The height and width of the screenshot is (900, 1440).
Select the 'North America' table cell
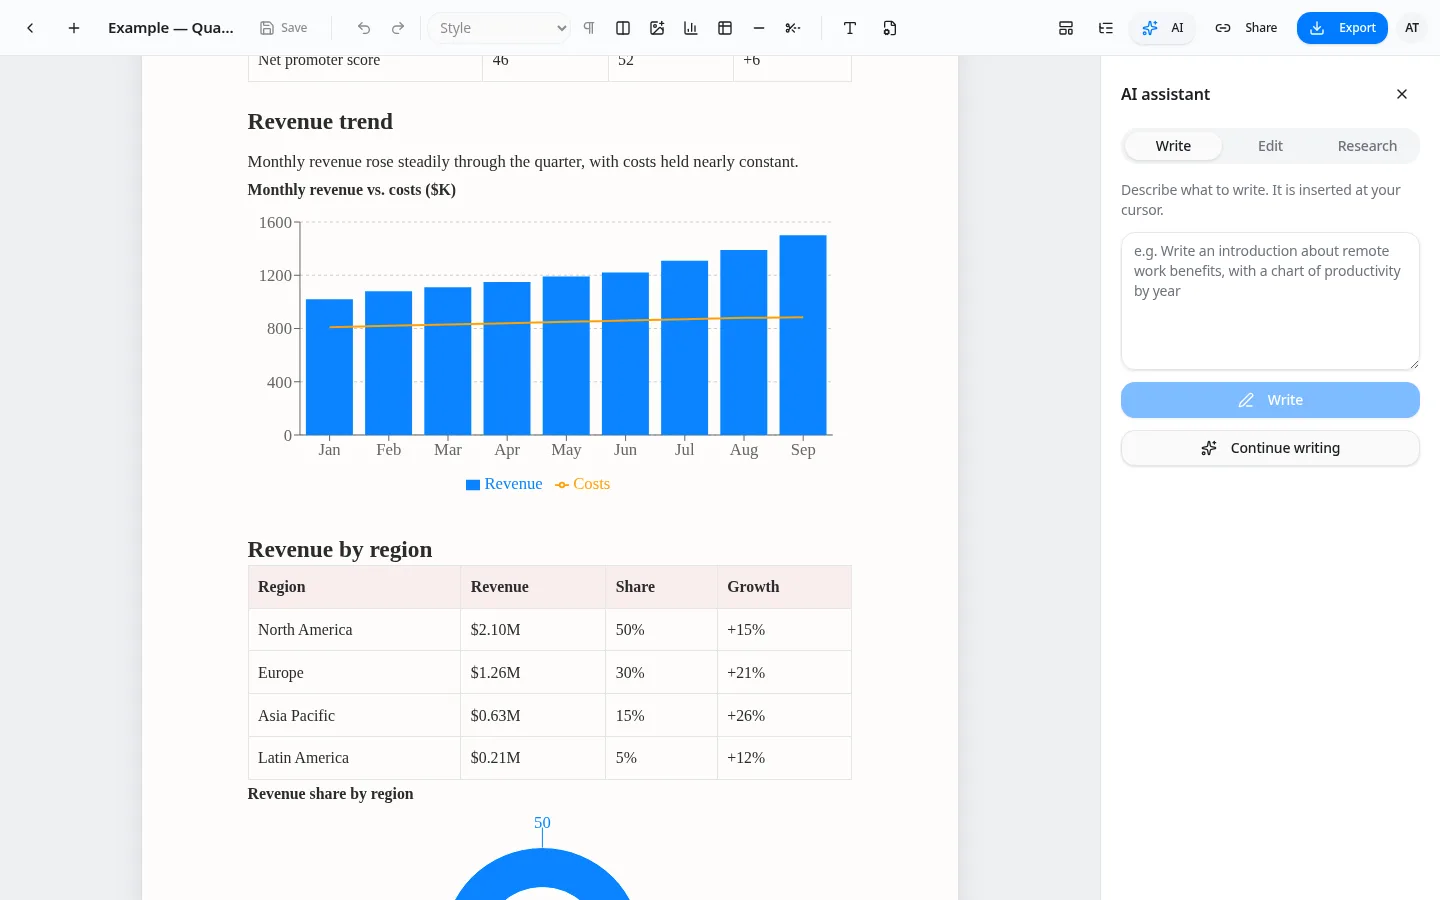[354, 630]
